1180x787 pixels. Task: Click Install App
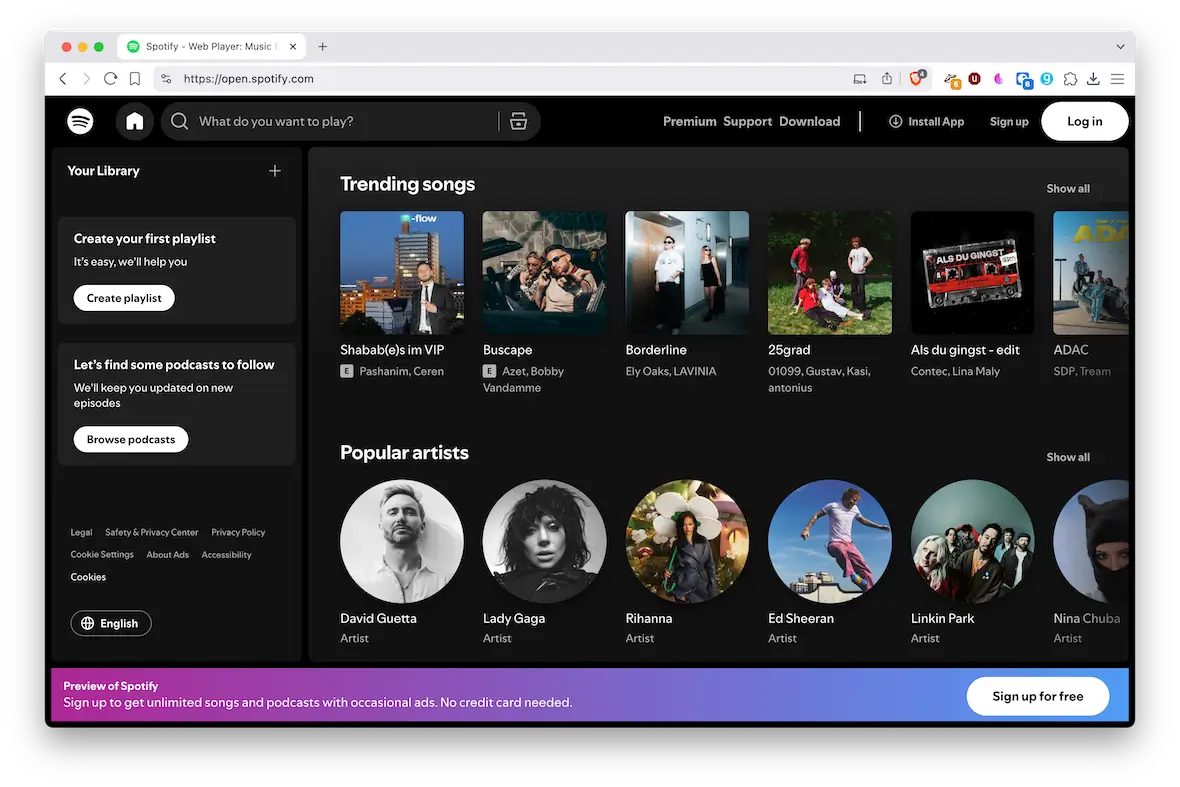926,121
